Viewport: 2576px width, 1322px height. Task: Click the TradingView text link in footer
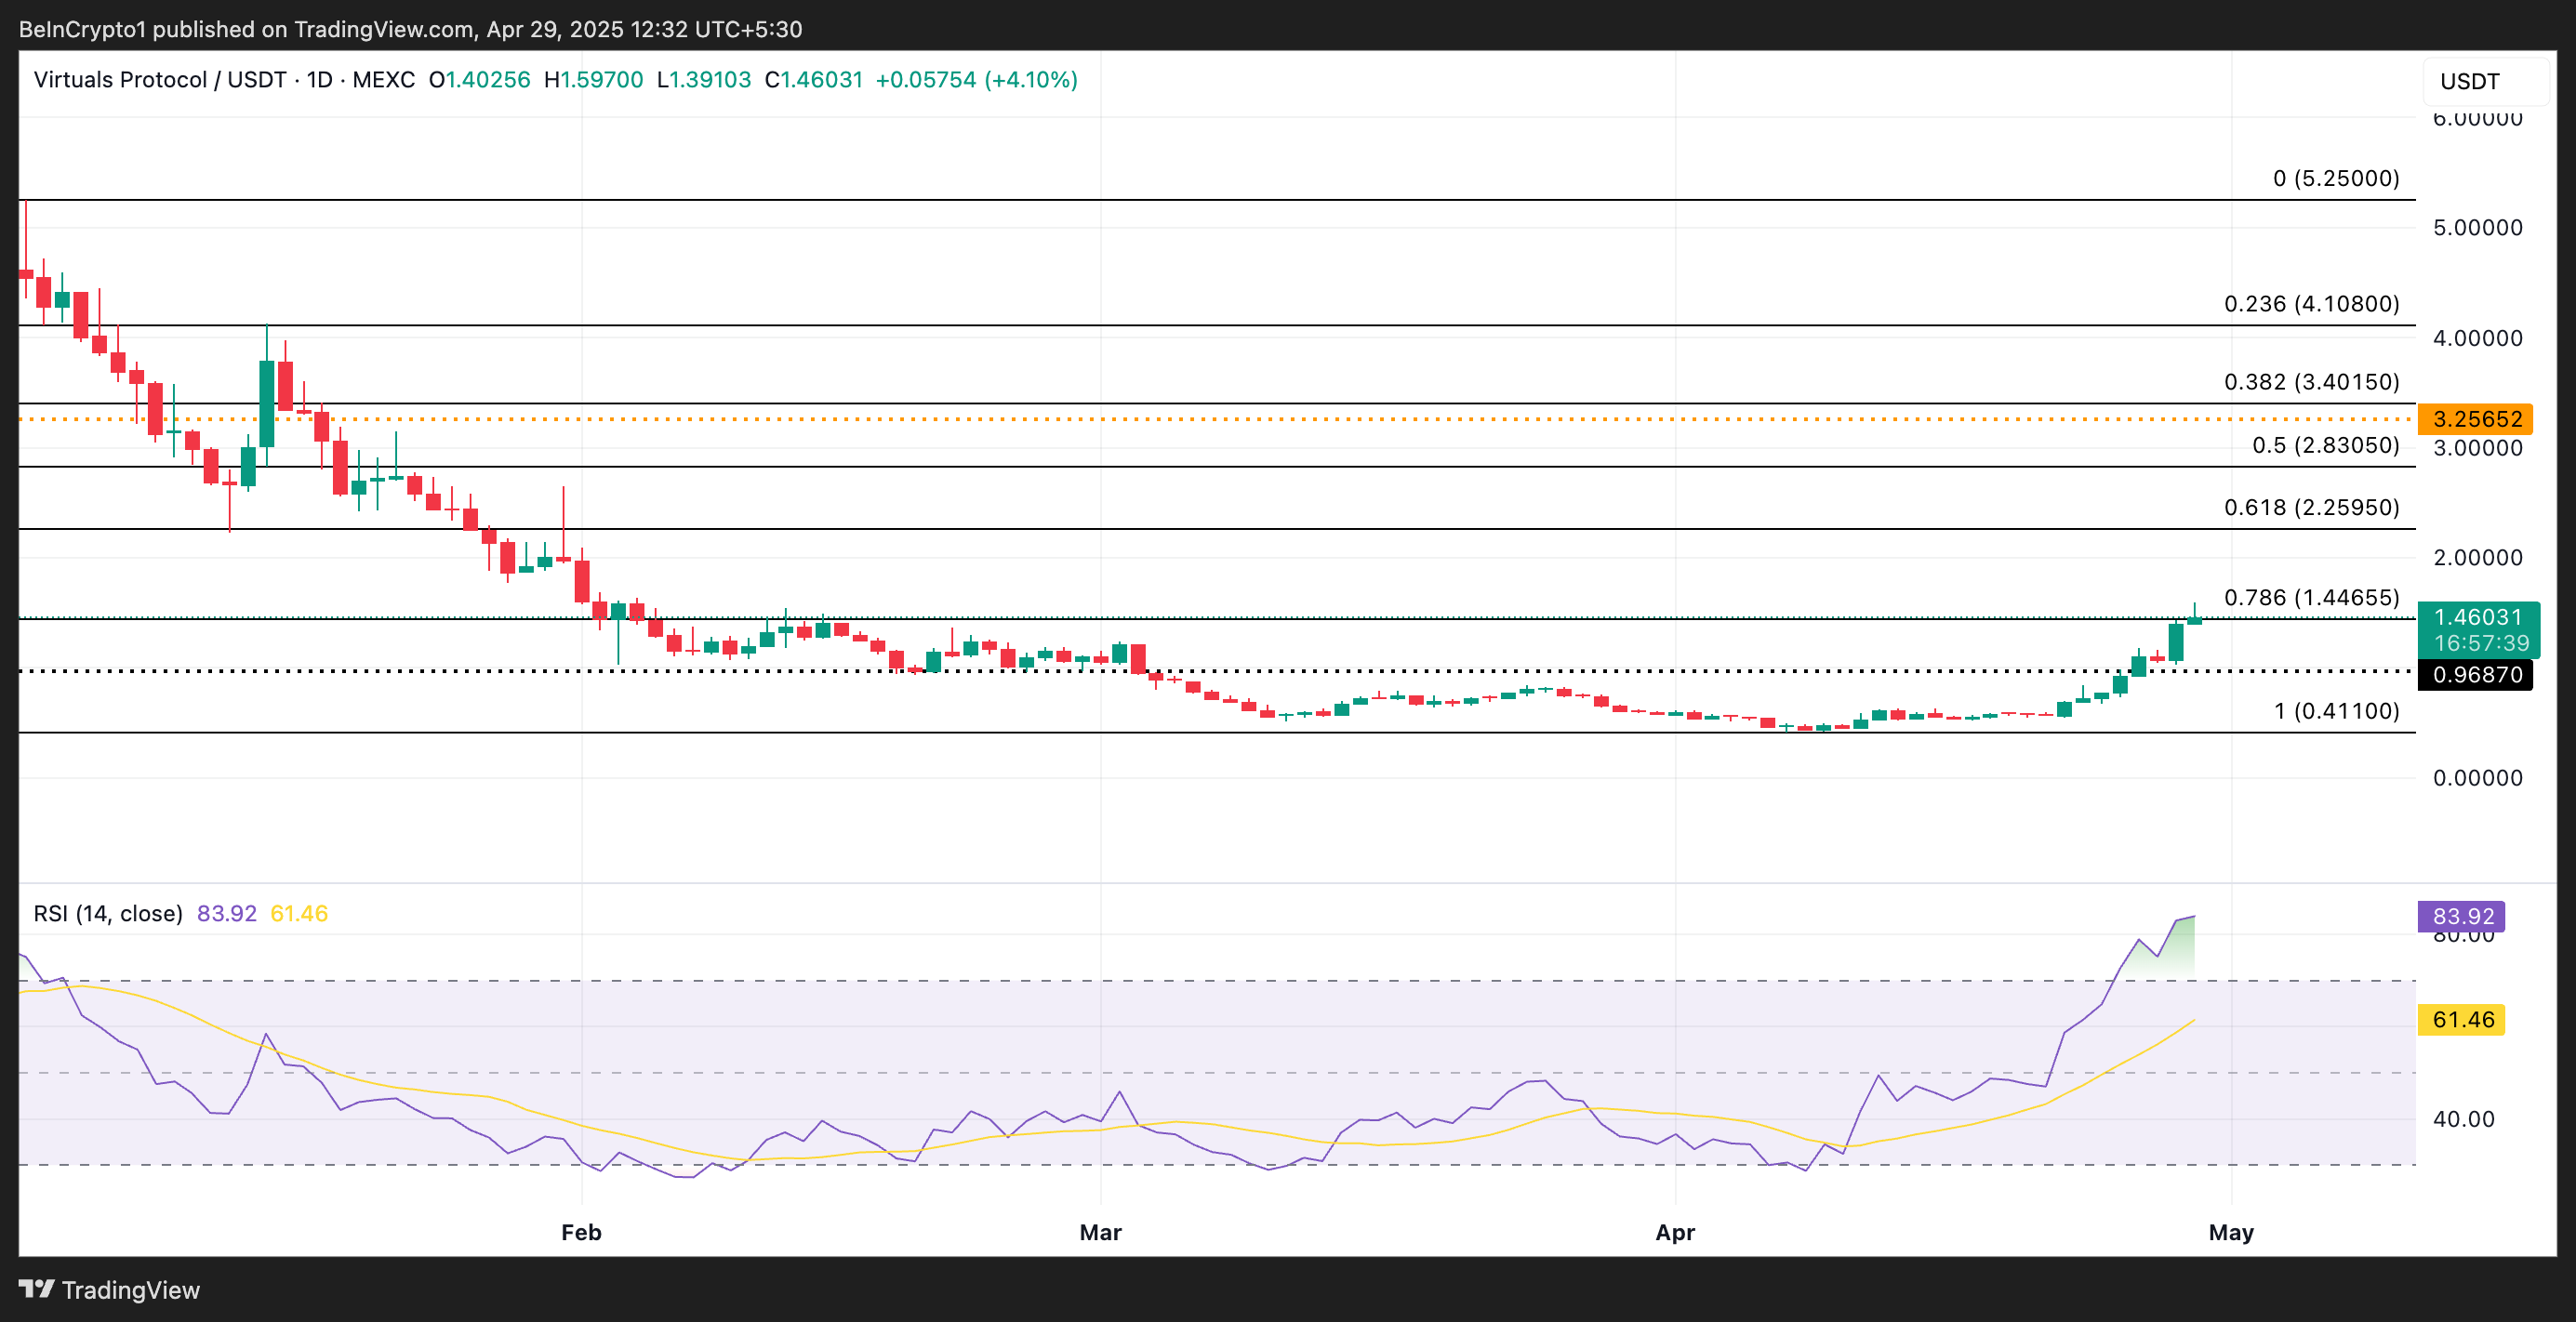131,1290
